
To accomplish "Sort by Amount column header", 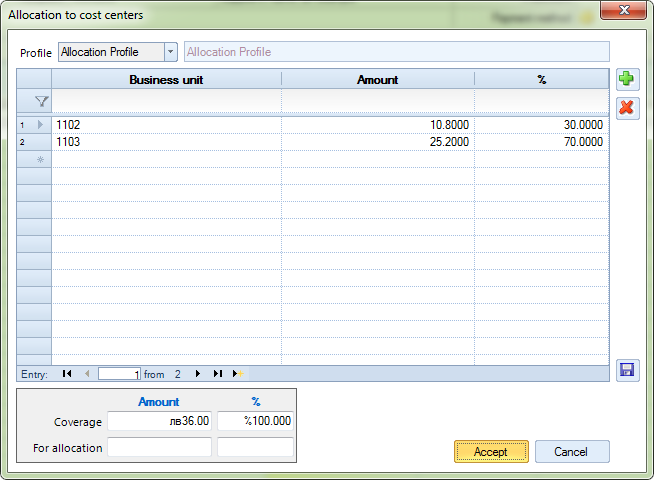I will 378,80.
